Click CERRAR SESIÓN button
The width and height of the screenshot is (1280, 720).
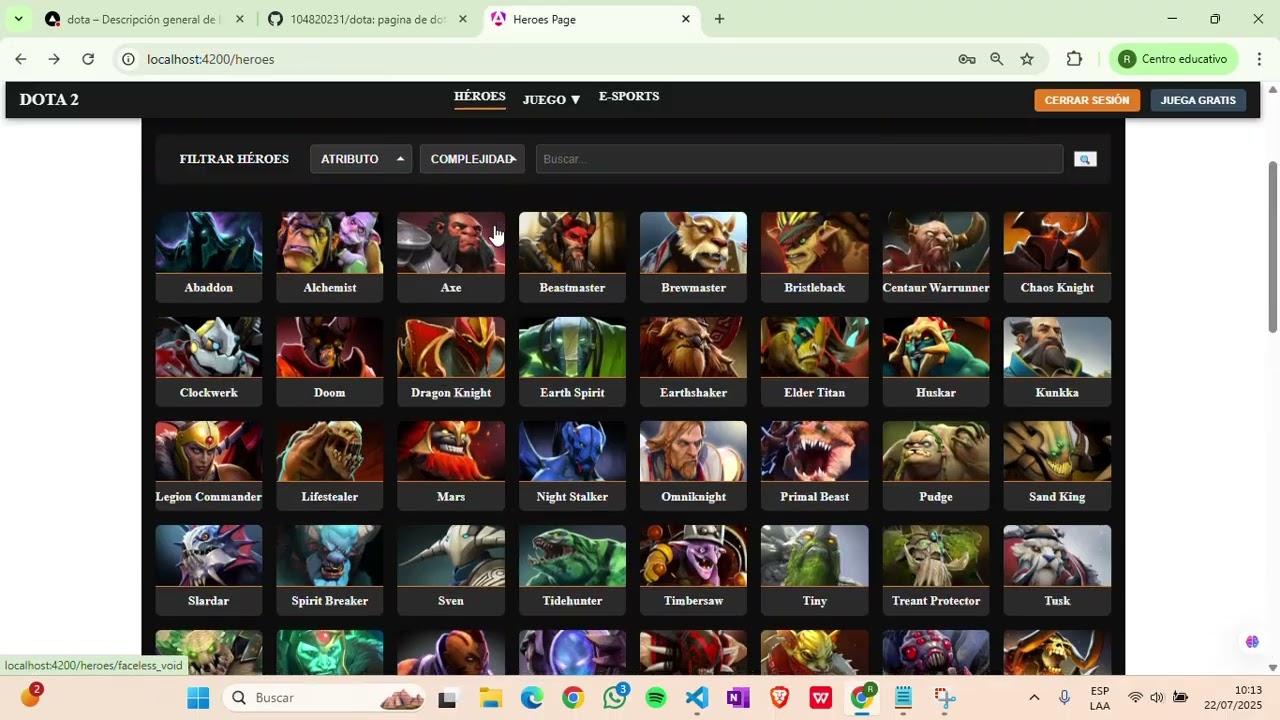pos(1087,100)
